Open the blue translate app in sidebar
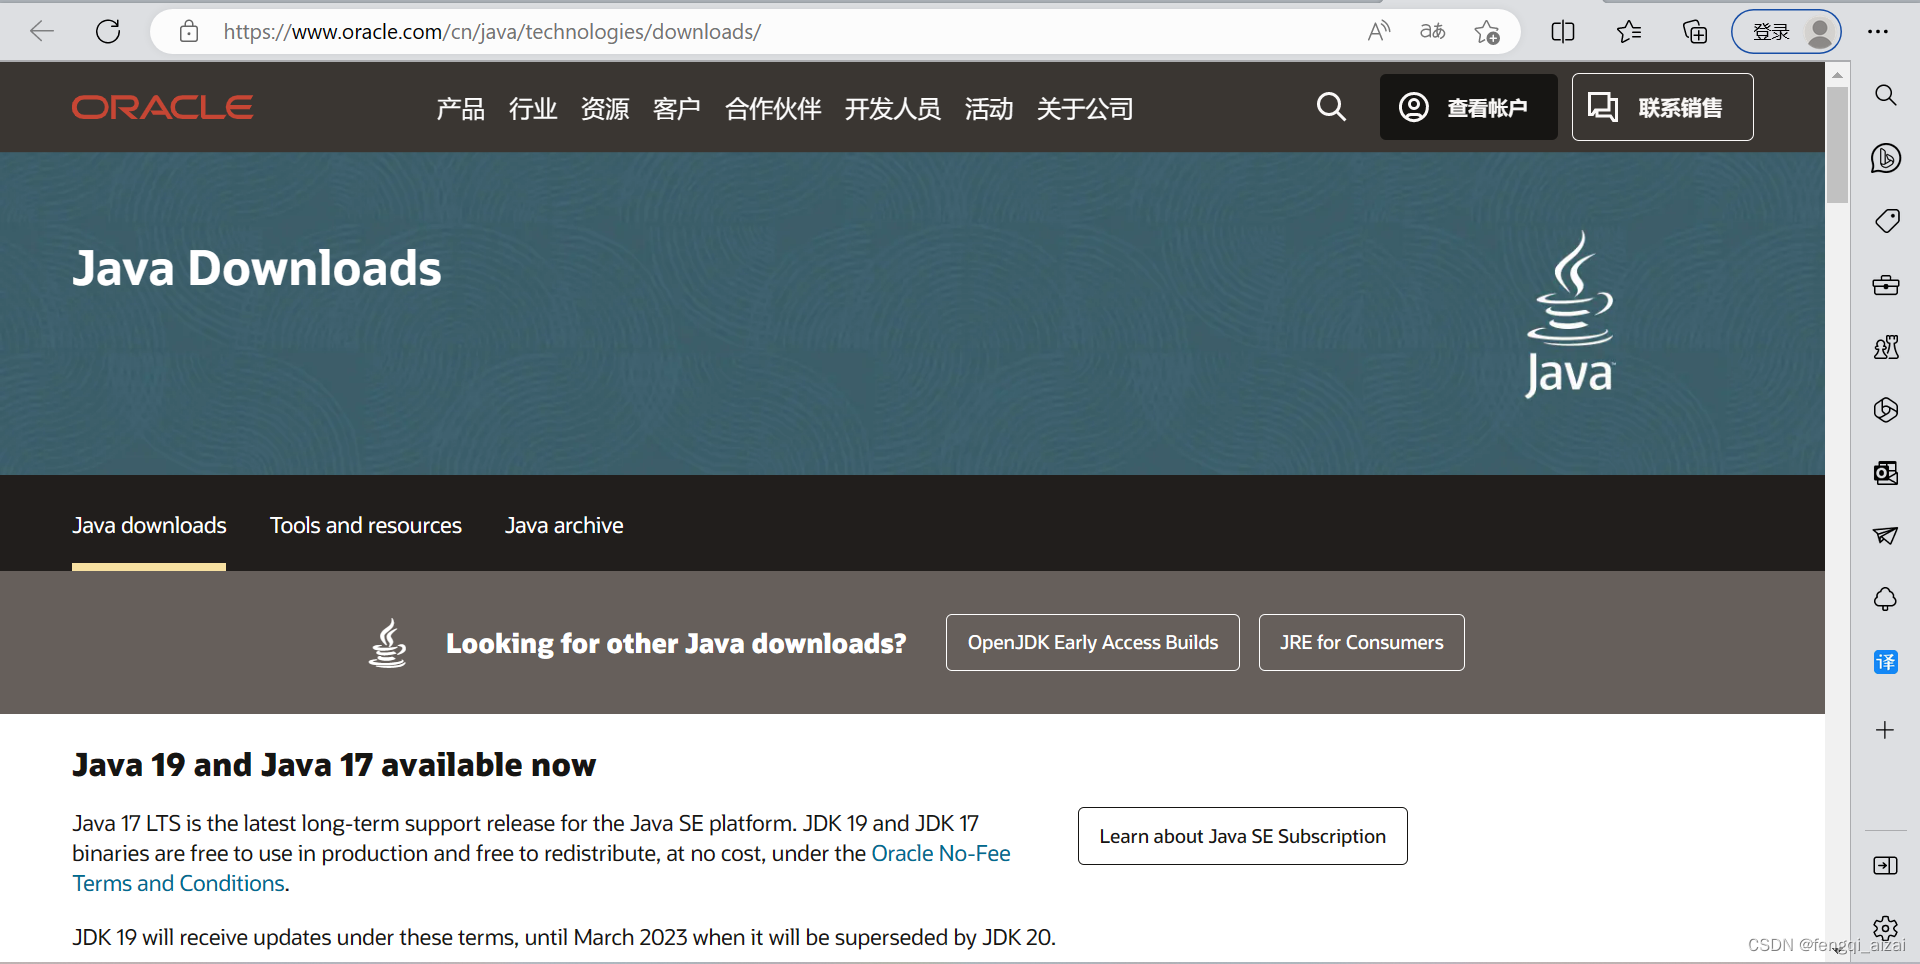 [1886, 662]
